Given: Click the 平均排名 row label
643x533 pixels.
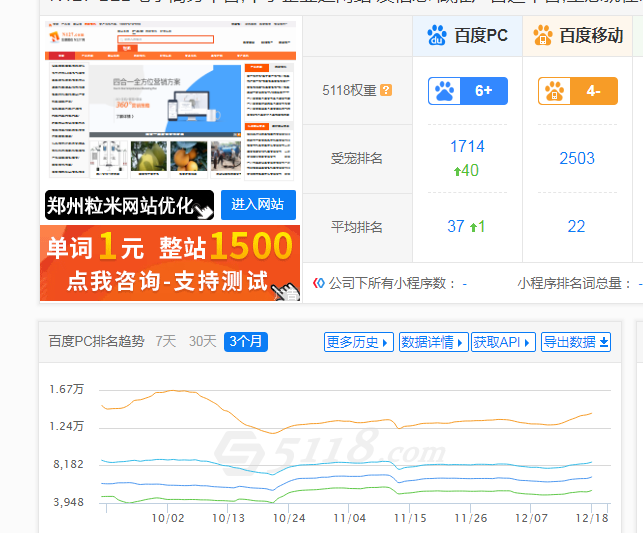Looking at the screenshot, I should (x=356, y=227).
